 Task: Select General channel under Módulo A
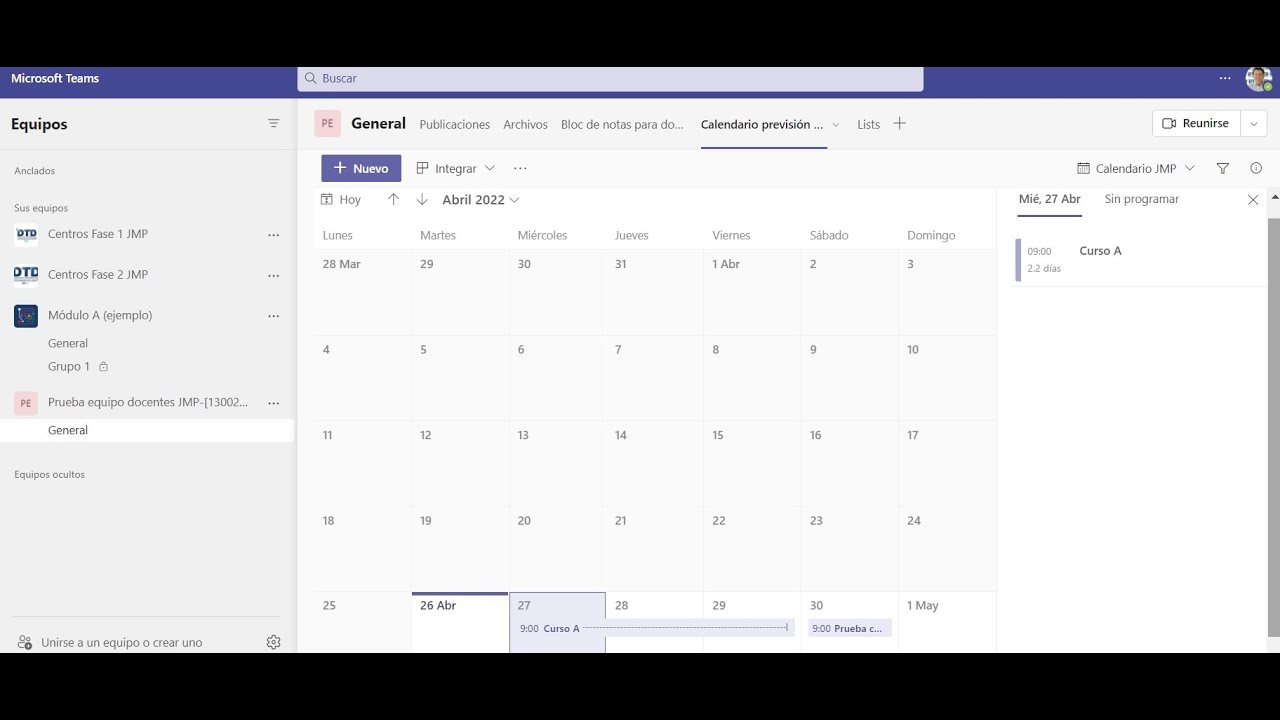tap(68, 343)
